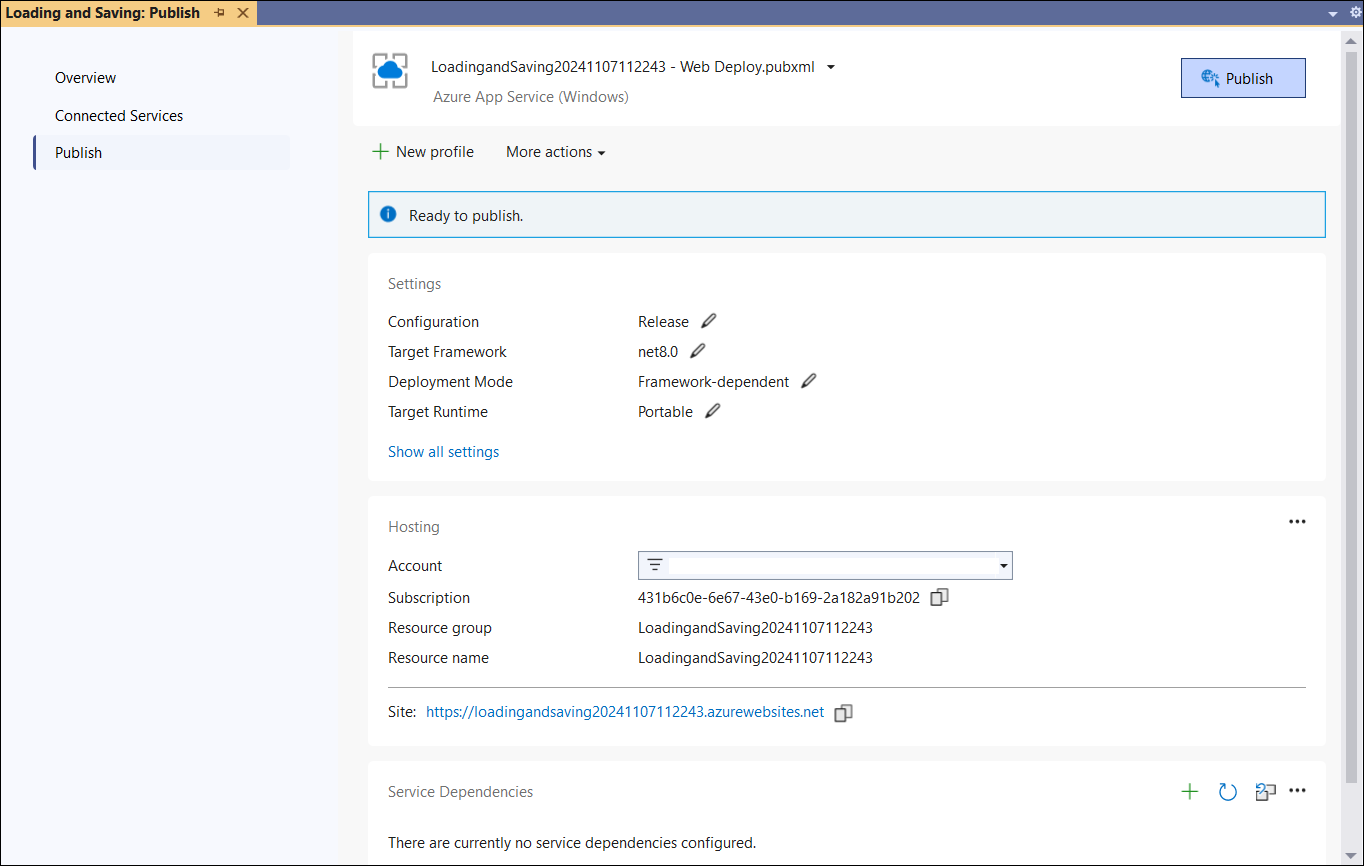Expand the Account combo box
Image resolution: width=1364 pixels, height=866 pixels.
pyautogui.click(x=825, y=566)
